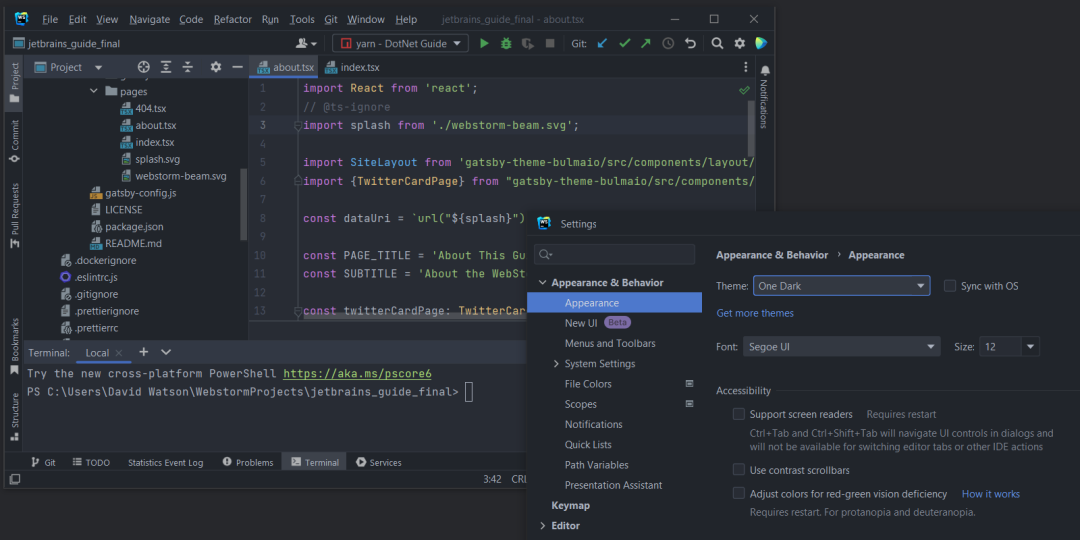Open the Theme One Dark dropdown
The image size is (1080, 540).
point(842,286)
